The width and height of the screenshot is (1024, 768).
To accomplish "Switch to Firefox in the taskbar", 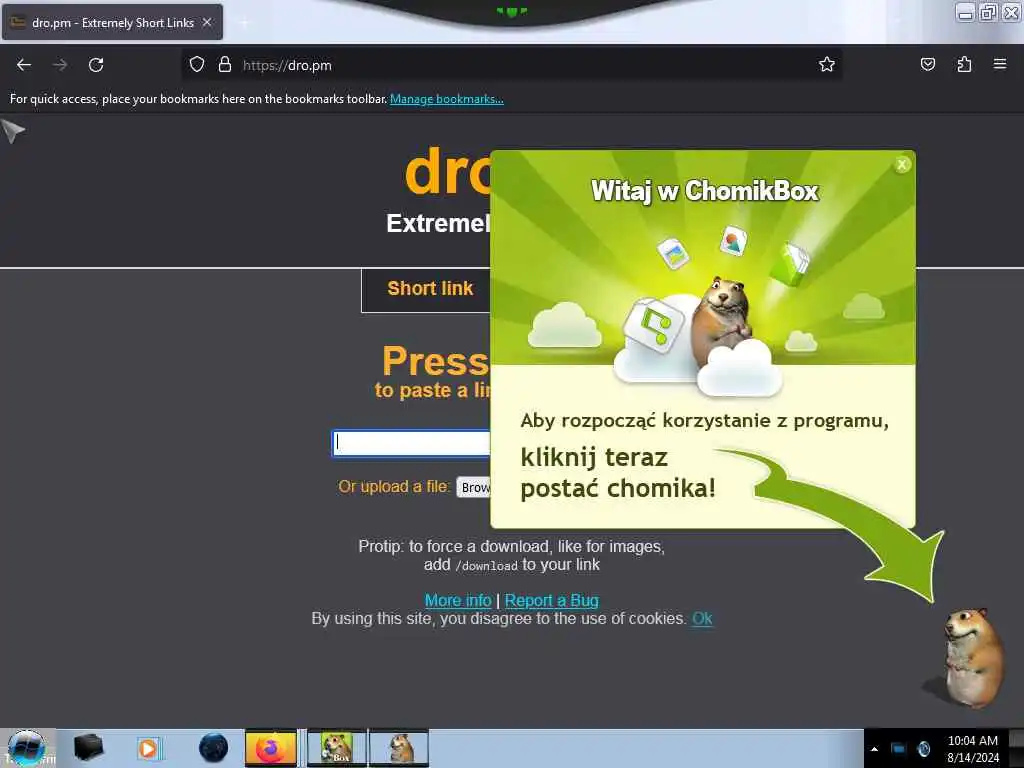I will [271, 748].
